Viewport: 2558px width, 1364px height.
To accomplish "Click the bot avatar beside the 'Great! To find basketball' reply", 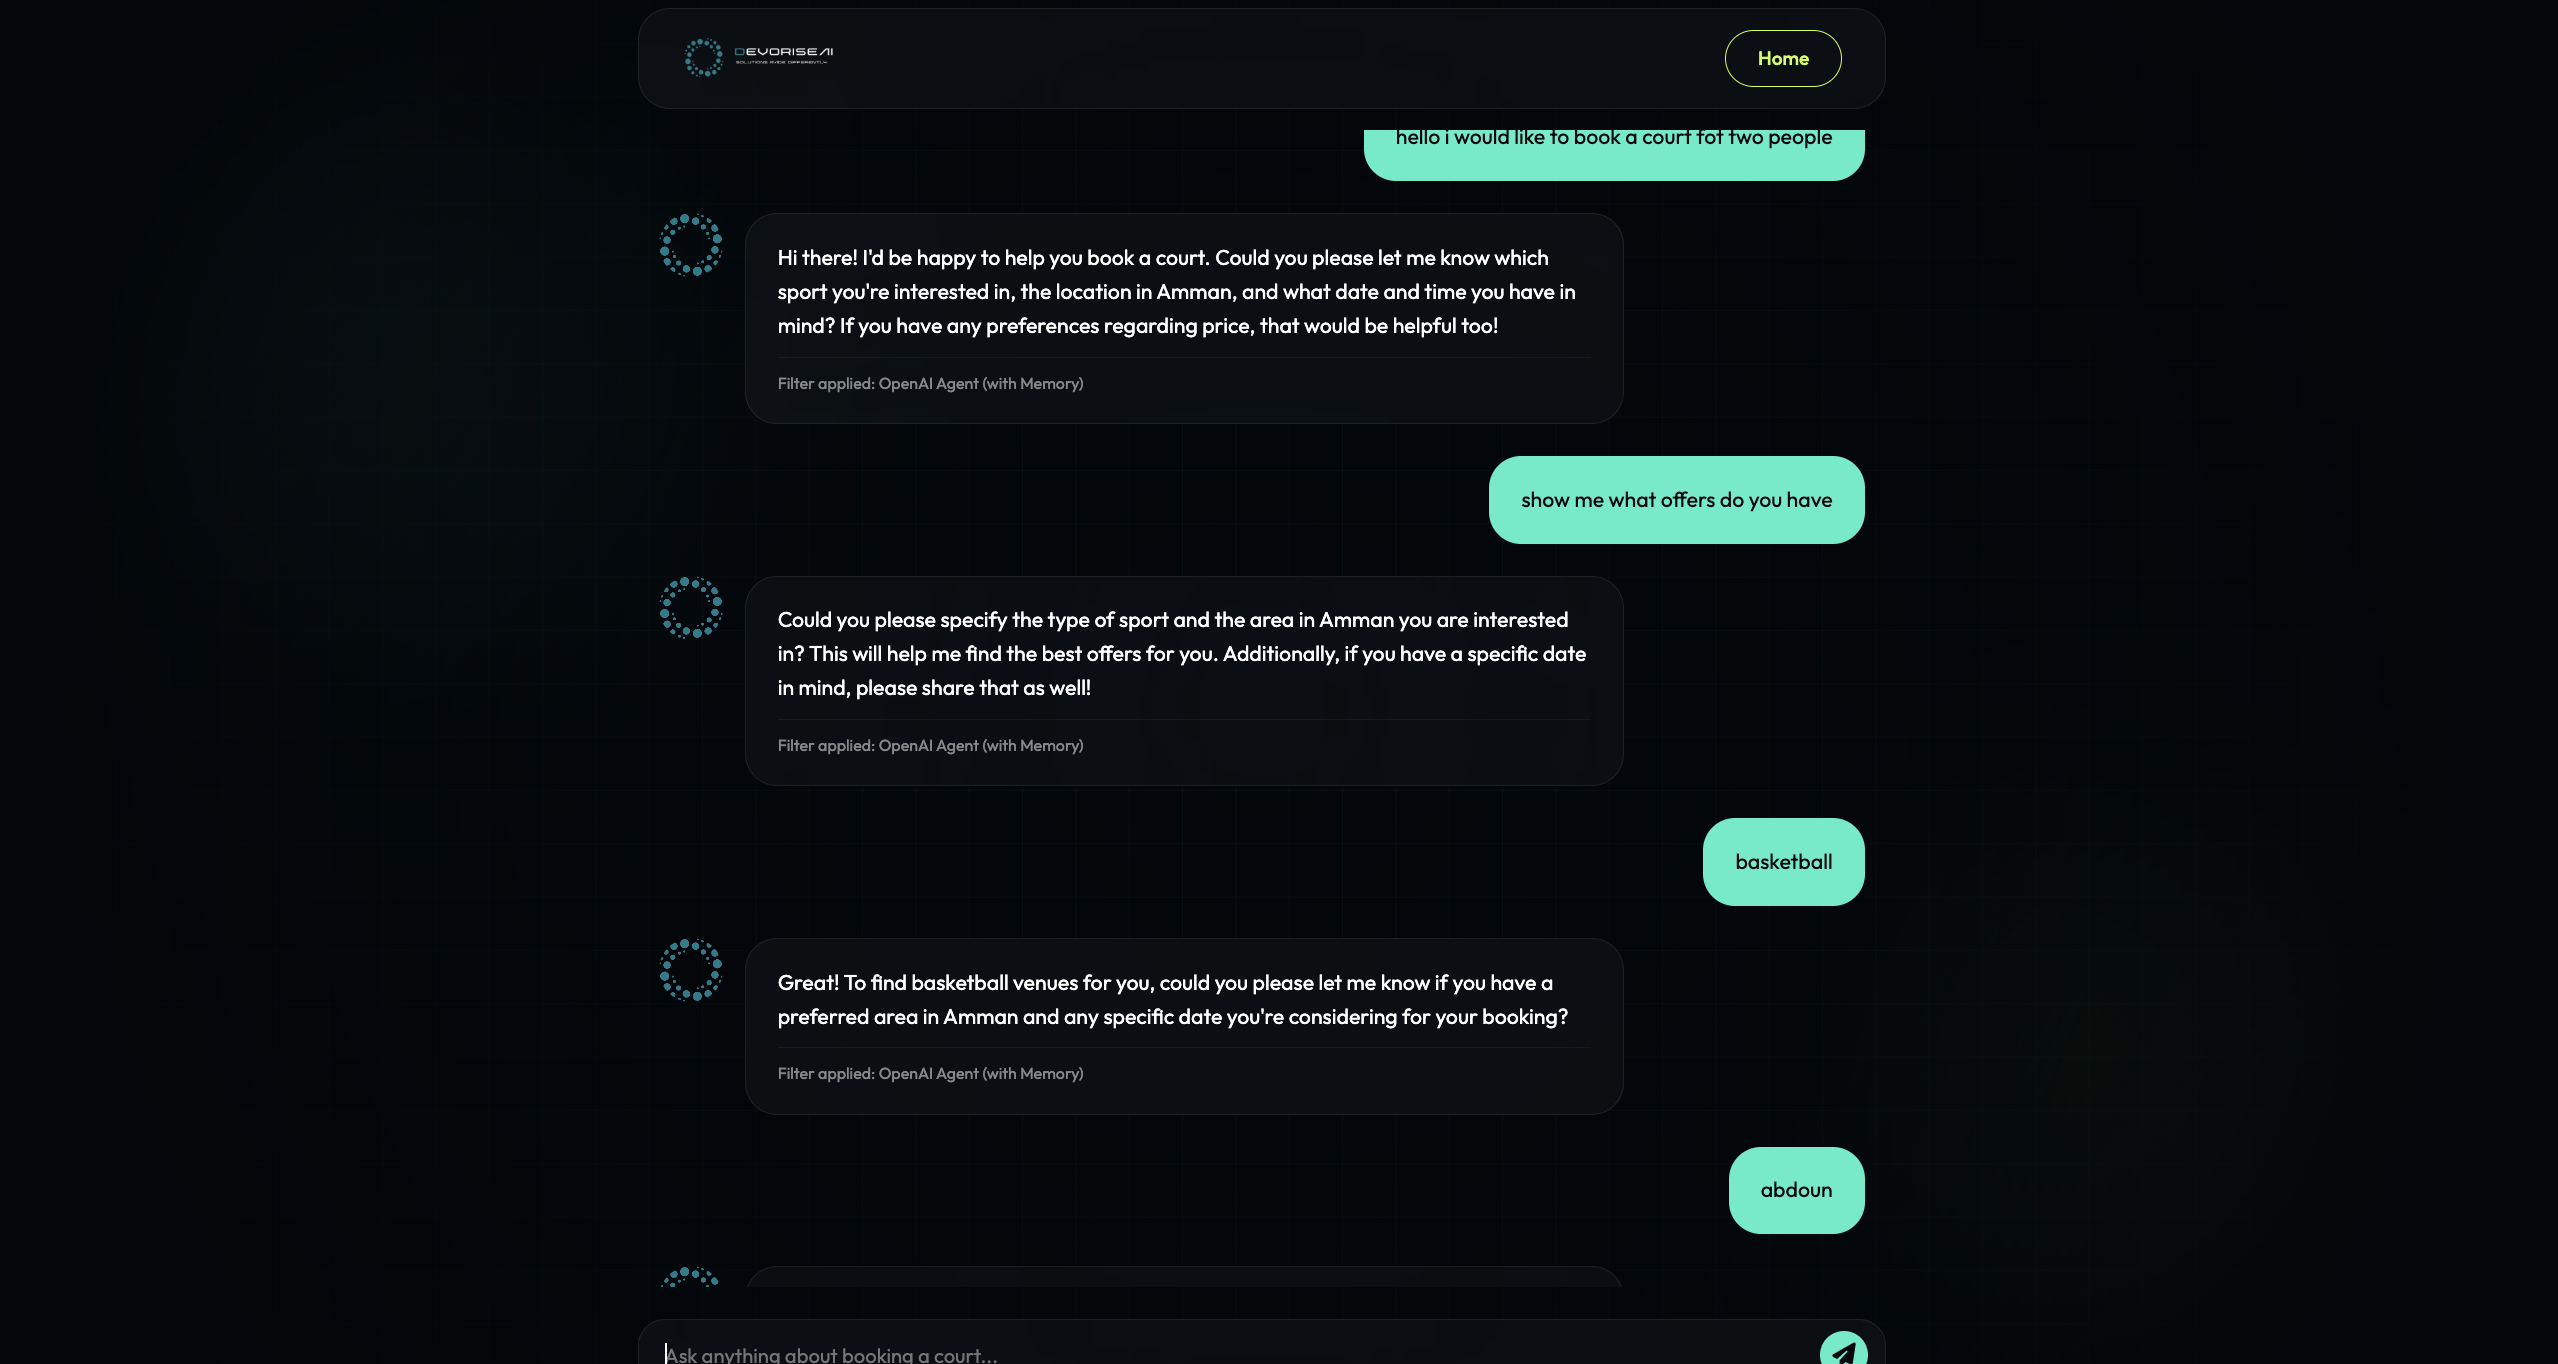I will tap(691, 970).
